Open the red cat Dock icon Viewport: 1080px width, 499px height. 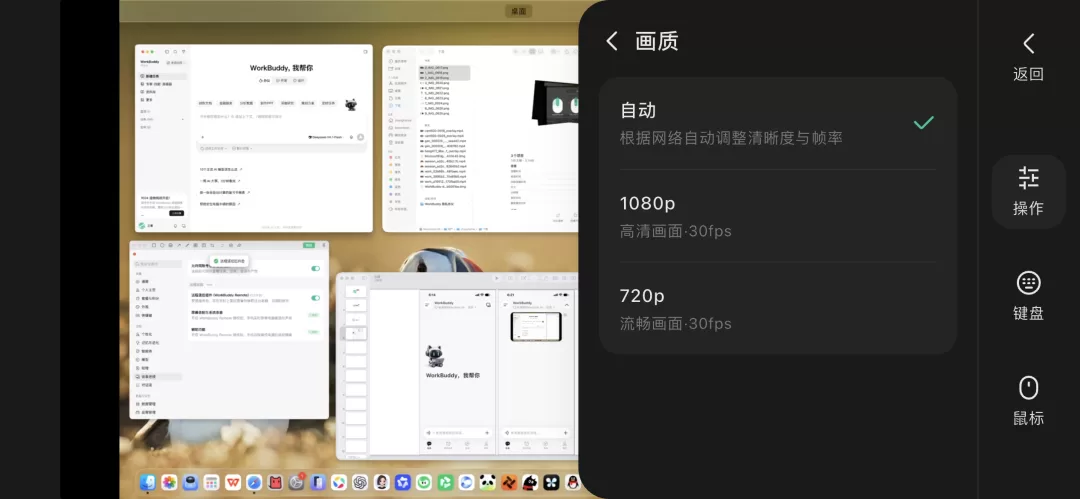pos(276,482)
